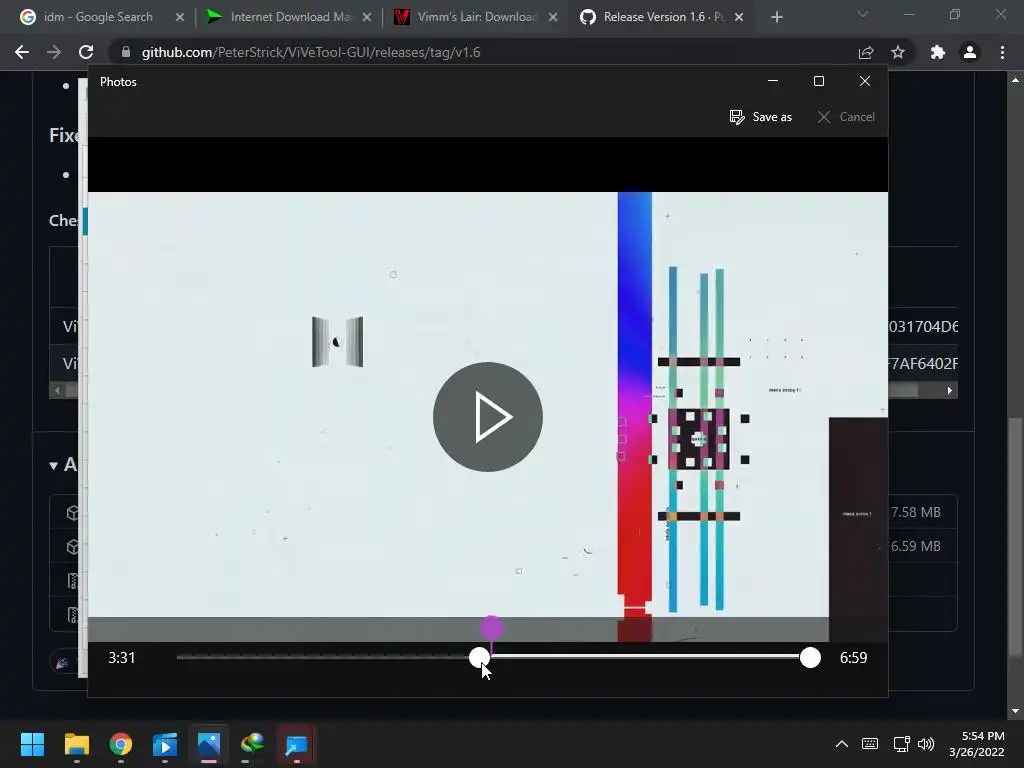Click the 6.59 MB asset size
Image resolution: width=1024 pixels, height=768 pixels.
[916, 546]
